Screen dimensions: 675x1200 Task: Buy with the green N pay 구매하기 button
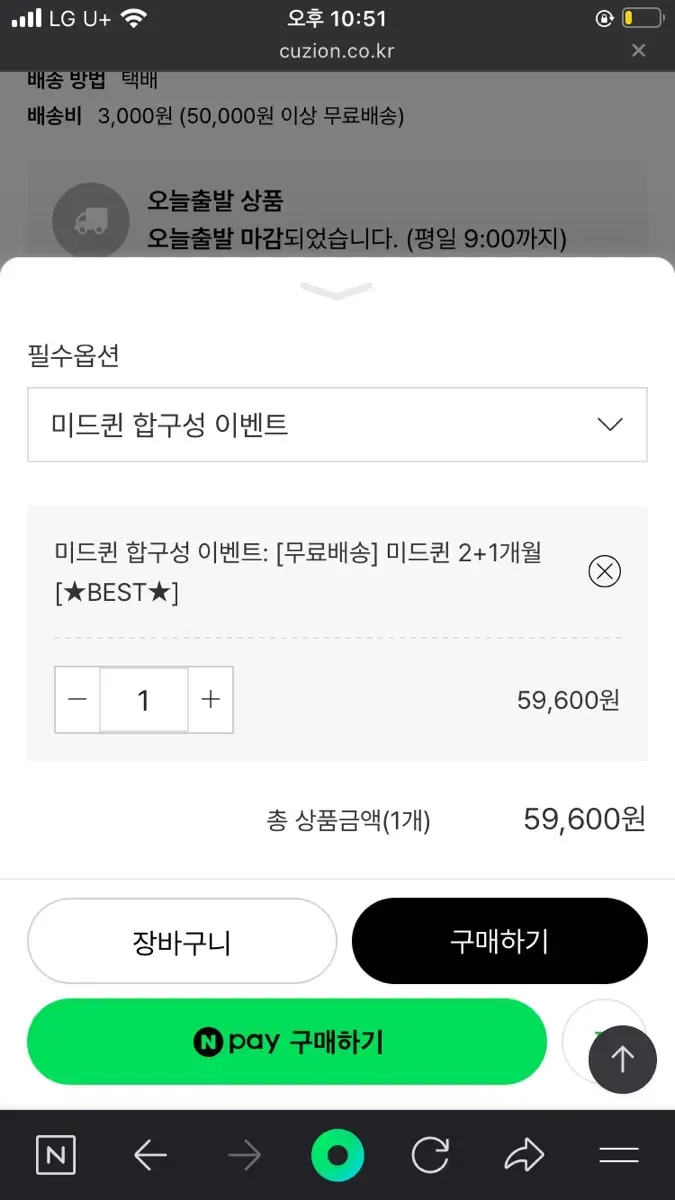(x=287, y=1042)
